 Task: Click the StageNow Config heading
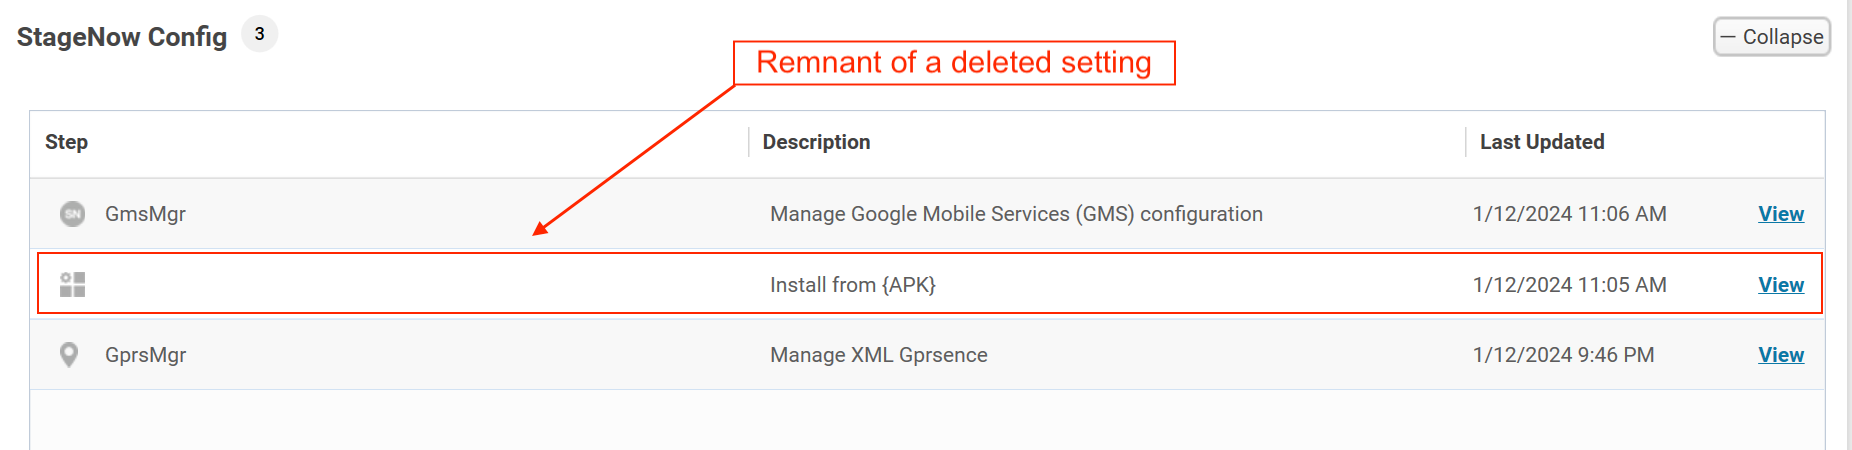(x=122, y=37)
